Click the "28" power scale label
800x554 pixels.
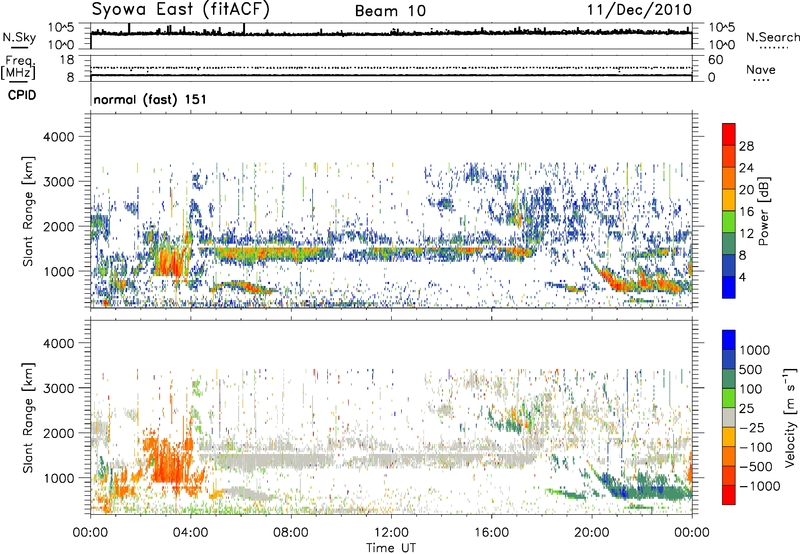click(746, 146)
